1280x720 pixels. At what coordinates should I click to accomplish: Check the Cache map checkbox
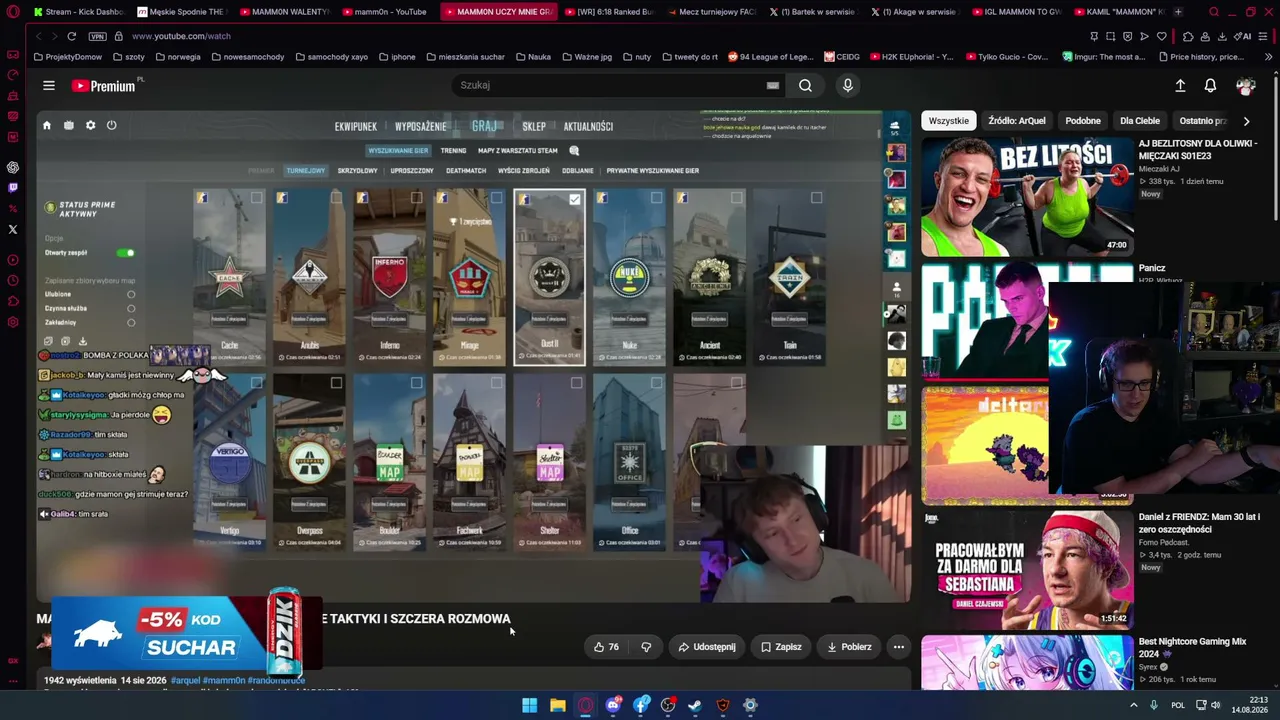[x=257, y=198]
